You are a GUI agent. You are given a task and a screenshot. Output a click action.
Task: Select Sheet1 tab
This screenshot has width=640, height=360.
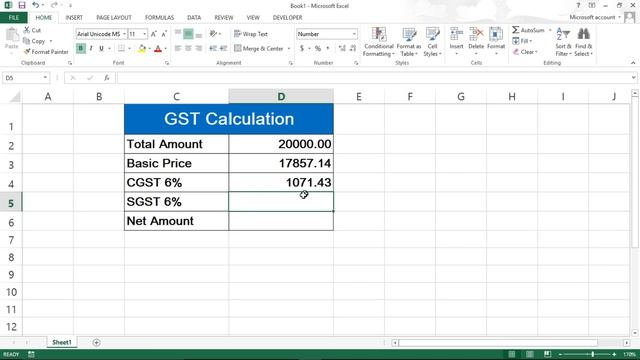62,342
